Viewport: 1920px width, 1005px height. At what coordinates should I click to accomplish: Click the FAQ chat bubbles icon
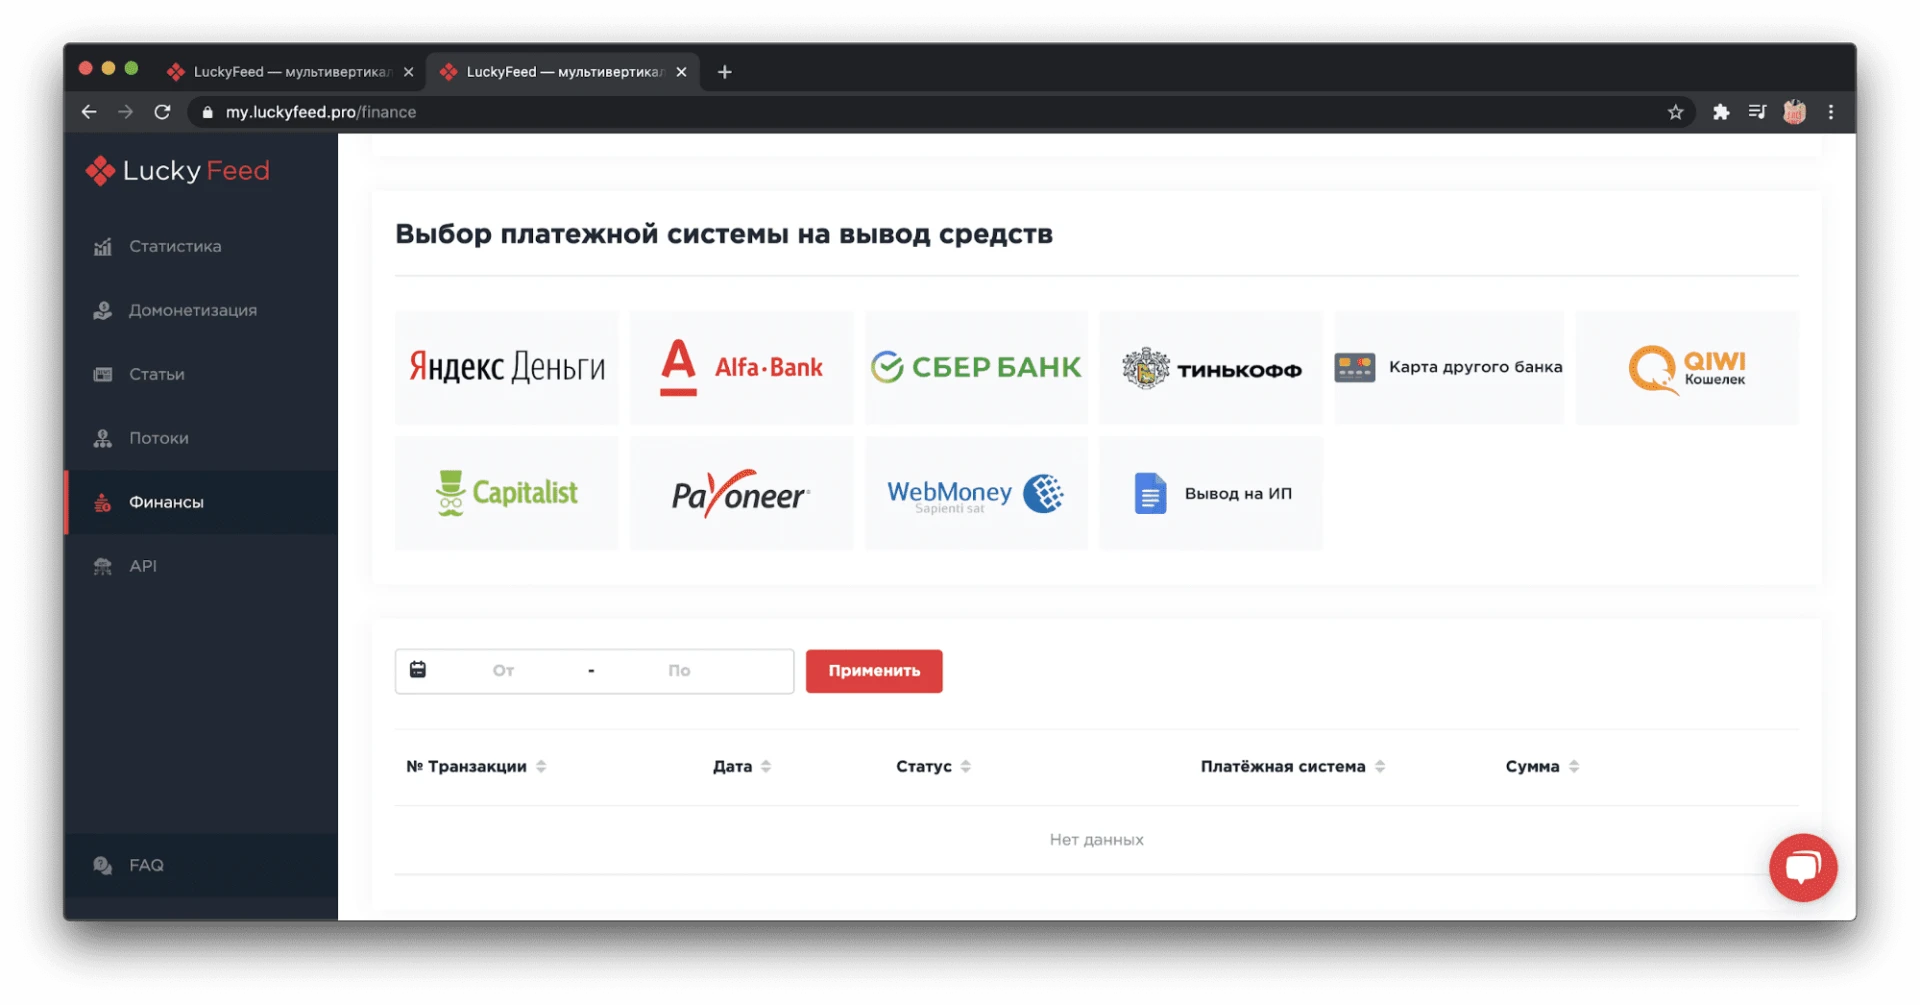[102, 866]
